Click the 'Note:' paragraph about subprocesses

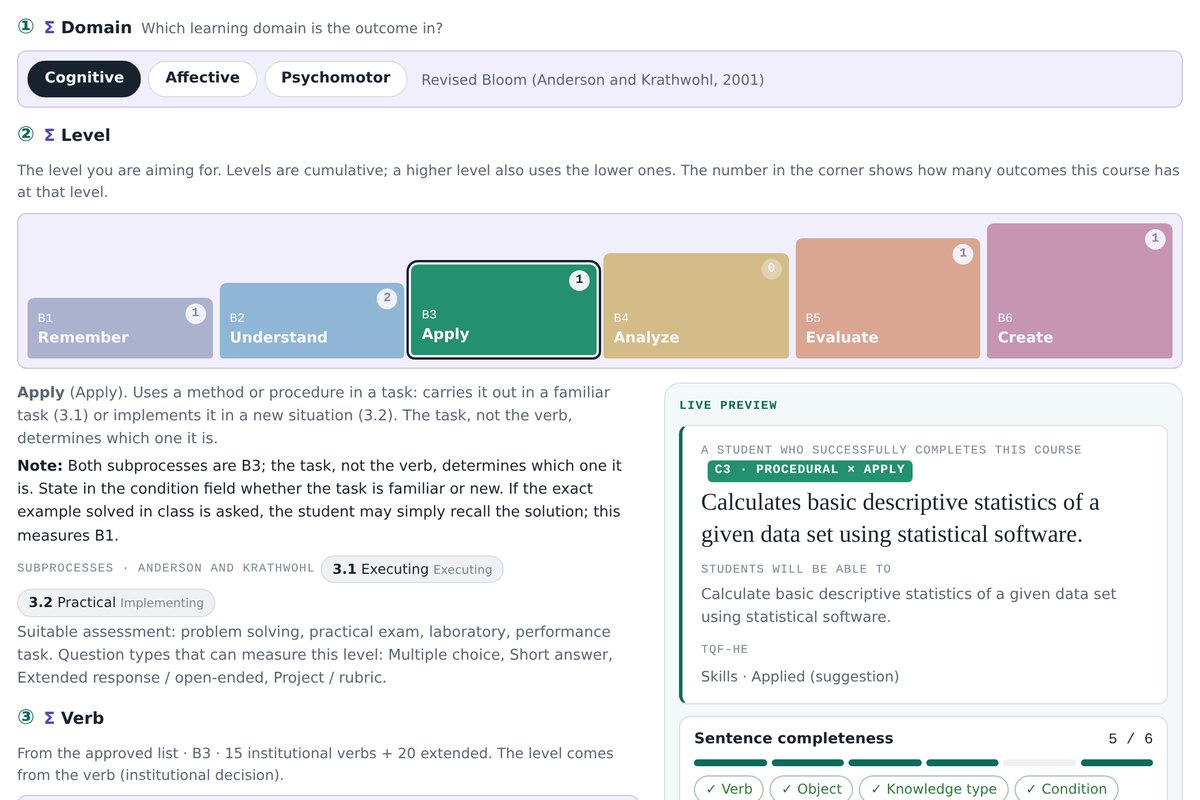319,500
